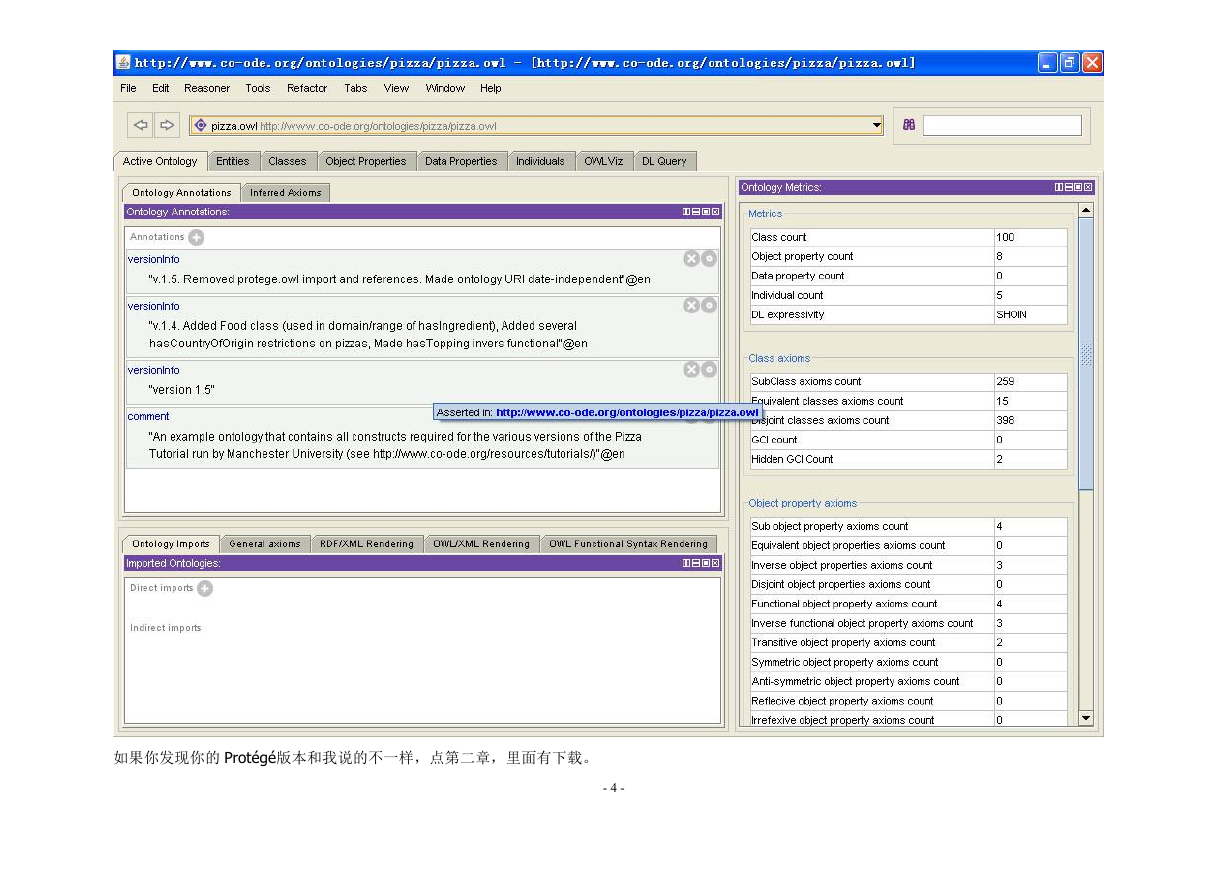The width and height of the screenshot is (1228, 869).
Task: Click the "Hidden GCI Count" row
Action: (x=909, y=459)
